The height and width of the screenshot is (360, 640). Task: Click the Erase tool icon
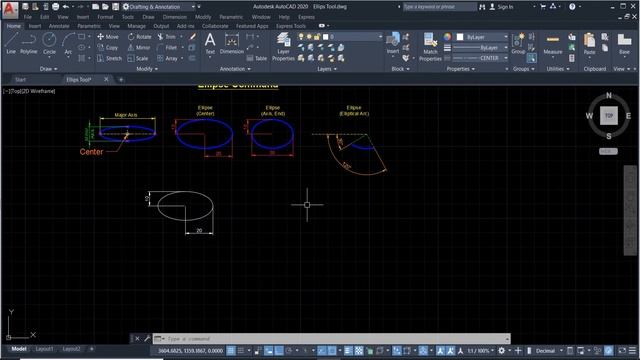[x=193, y=37]
